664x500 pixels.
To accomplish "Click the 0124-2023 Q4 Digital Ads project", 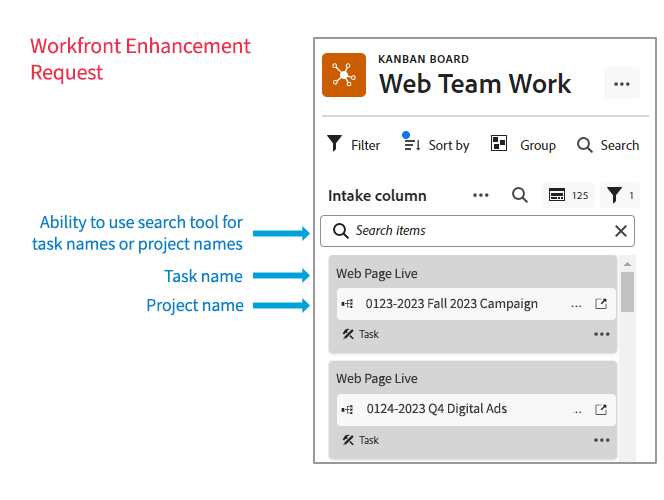I will (x=436, y=409).
